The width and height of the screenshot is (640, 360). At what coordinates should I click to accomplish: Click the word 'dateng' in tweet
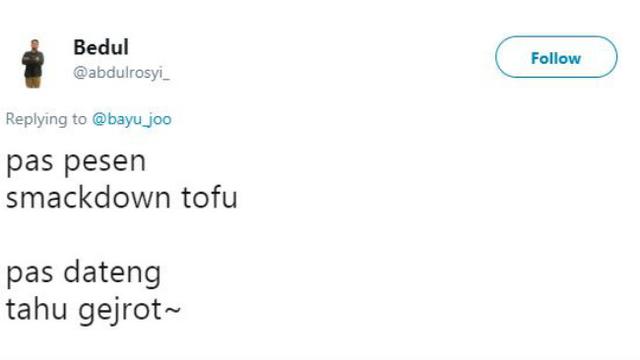[112, 273]
